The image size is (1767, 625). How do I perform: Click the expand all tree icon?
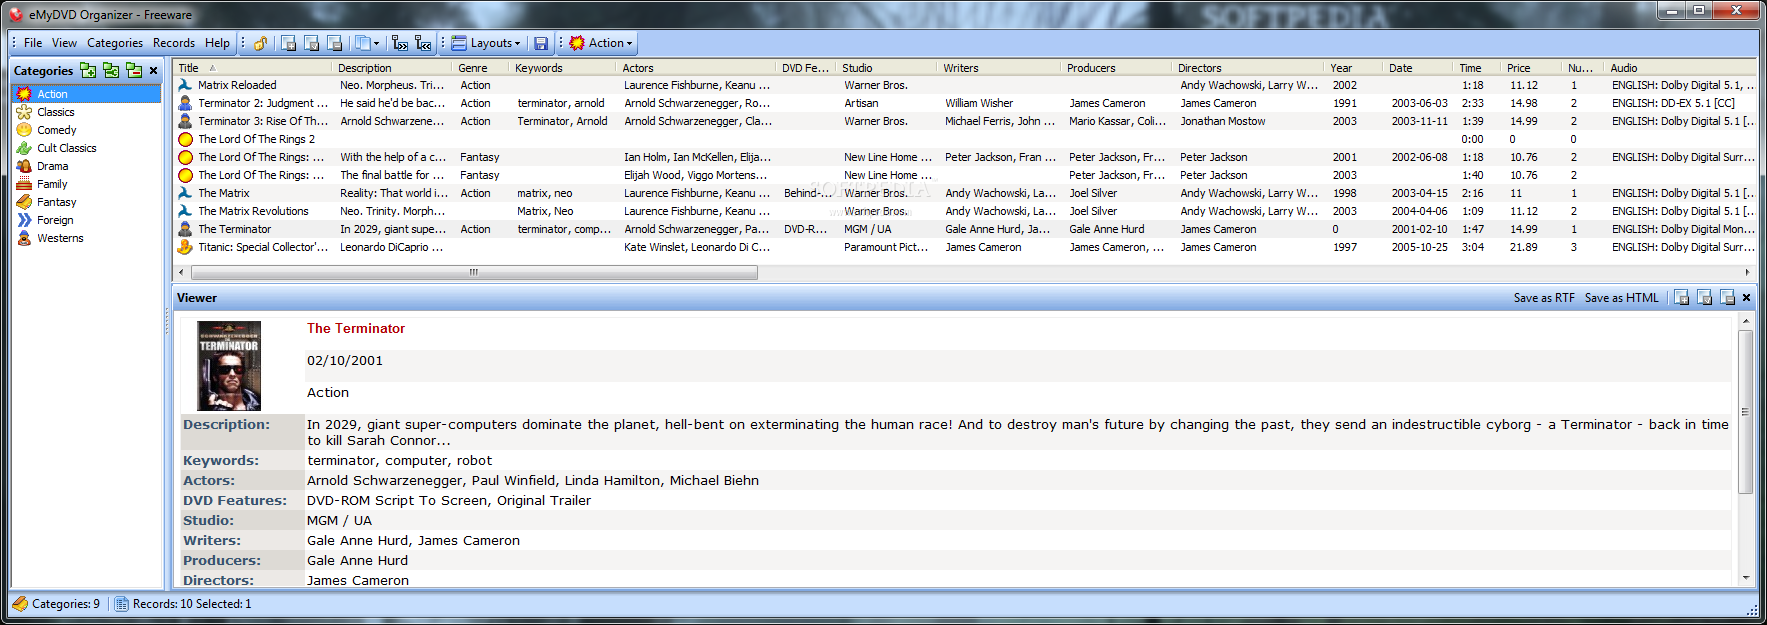[x=400, y=43]
